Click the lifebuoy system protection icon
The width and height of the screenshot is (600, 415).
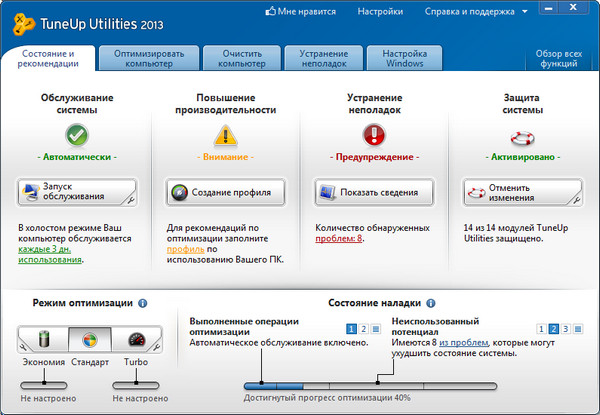coord(521,134)
